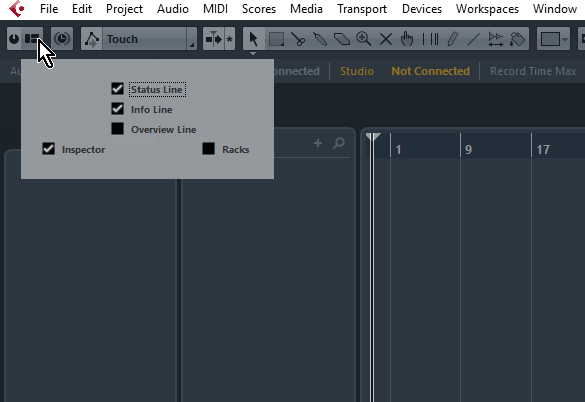
Task: Open the Devices menu
Action: [x=422, y=9]
